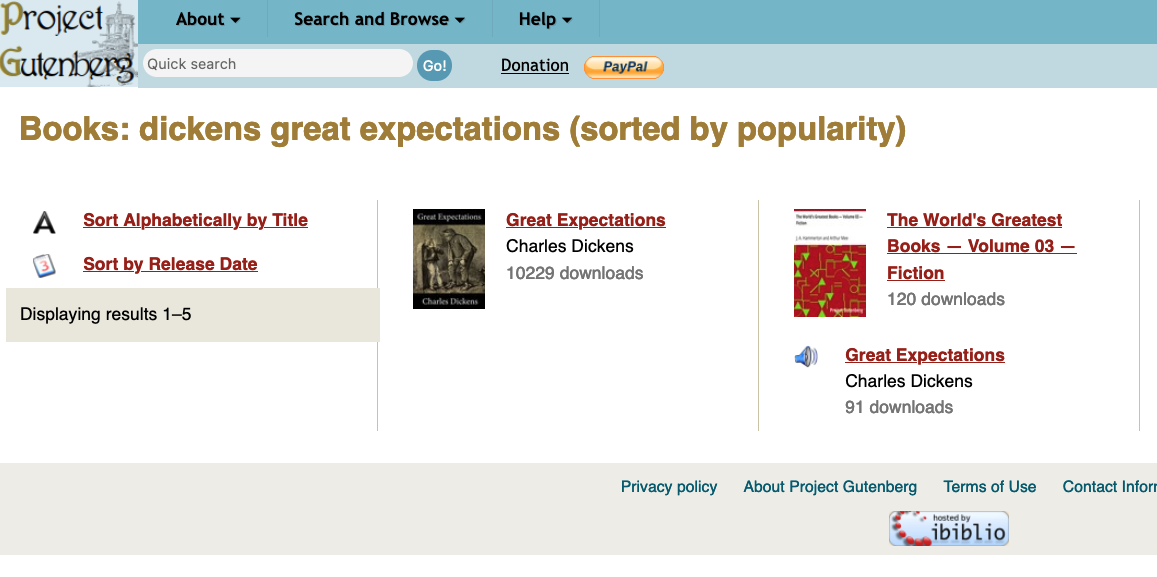Open the Great Expectations book cover thumbnail

(x=449, y=259)
